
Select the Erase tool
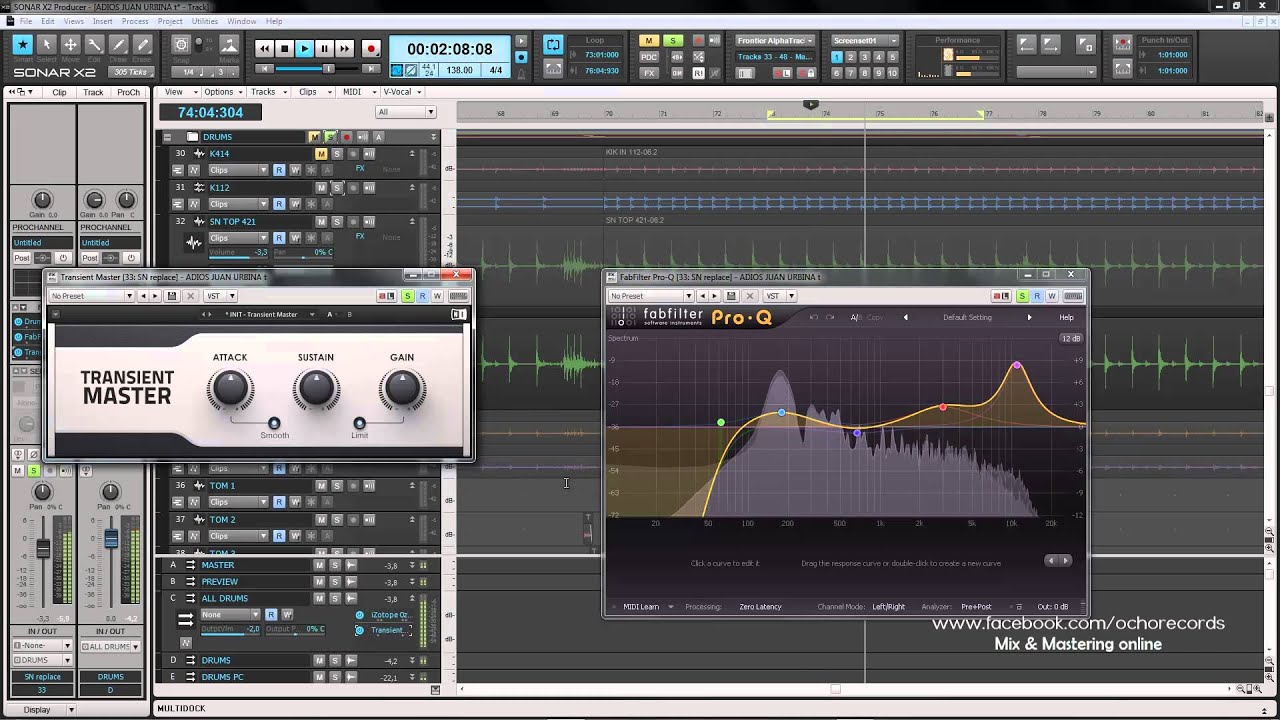pyautogui.click(x=142, y=45)
